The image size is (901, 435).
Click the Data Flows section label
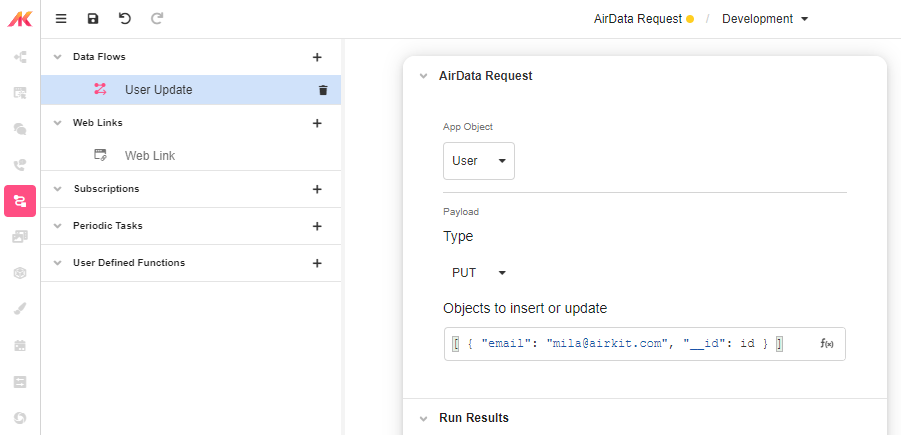click(x=99, y=57)
